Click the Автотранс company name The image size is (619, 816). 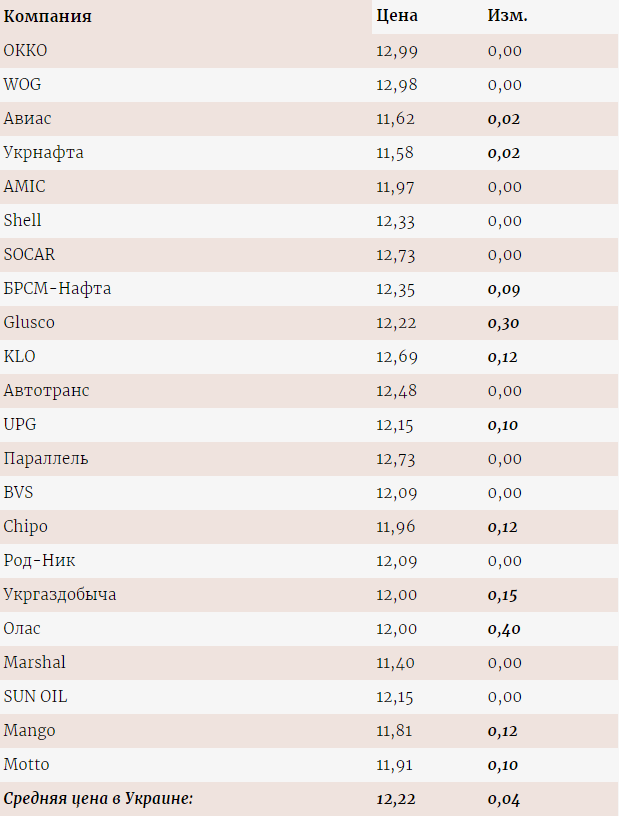click(46, 391)
